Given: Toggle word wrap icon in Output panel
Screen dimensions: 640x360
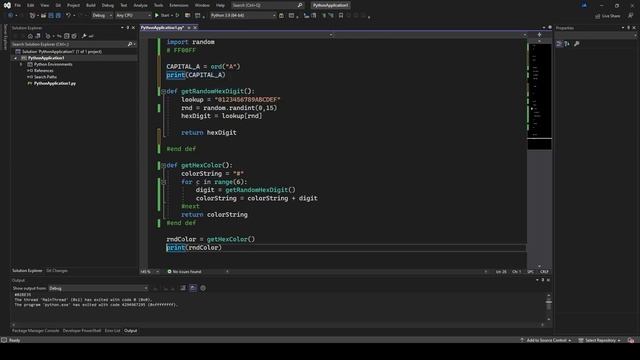Looking at the screenshot, I should (x=193, y=288).
